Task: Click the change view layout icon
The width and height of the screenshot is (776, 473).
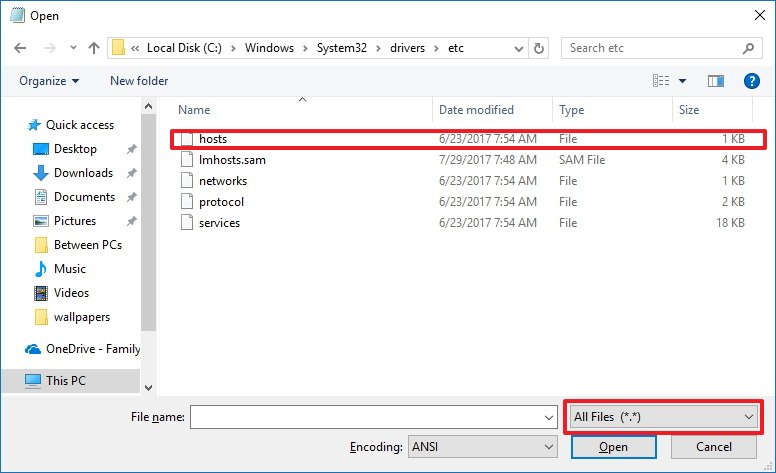Action: tap(662, 81)
